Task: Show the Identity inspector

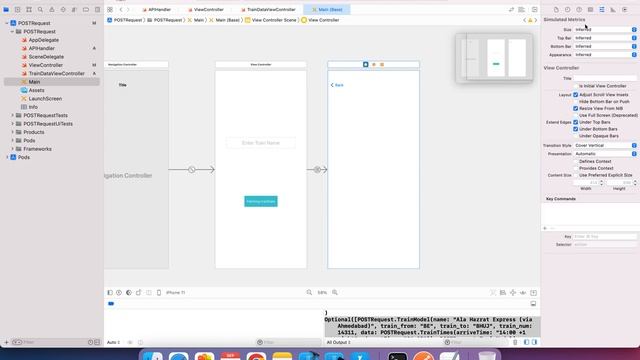Action: pos(591,9)
